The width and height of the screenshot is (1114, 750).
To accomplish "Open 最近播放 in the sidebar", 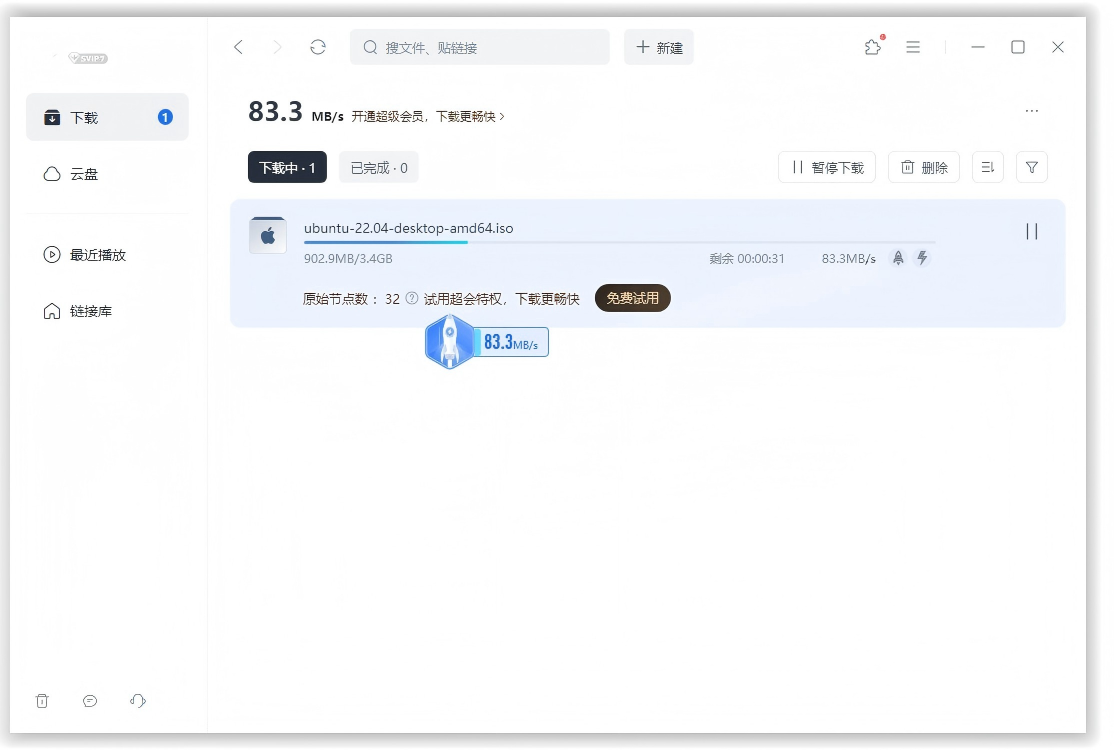I will (x=107, y=255).
